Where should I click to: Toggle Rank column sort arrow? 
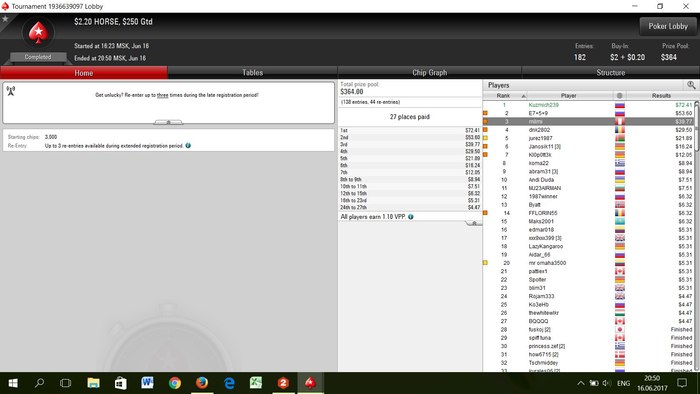524,96
